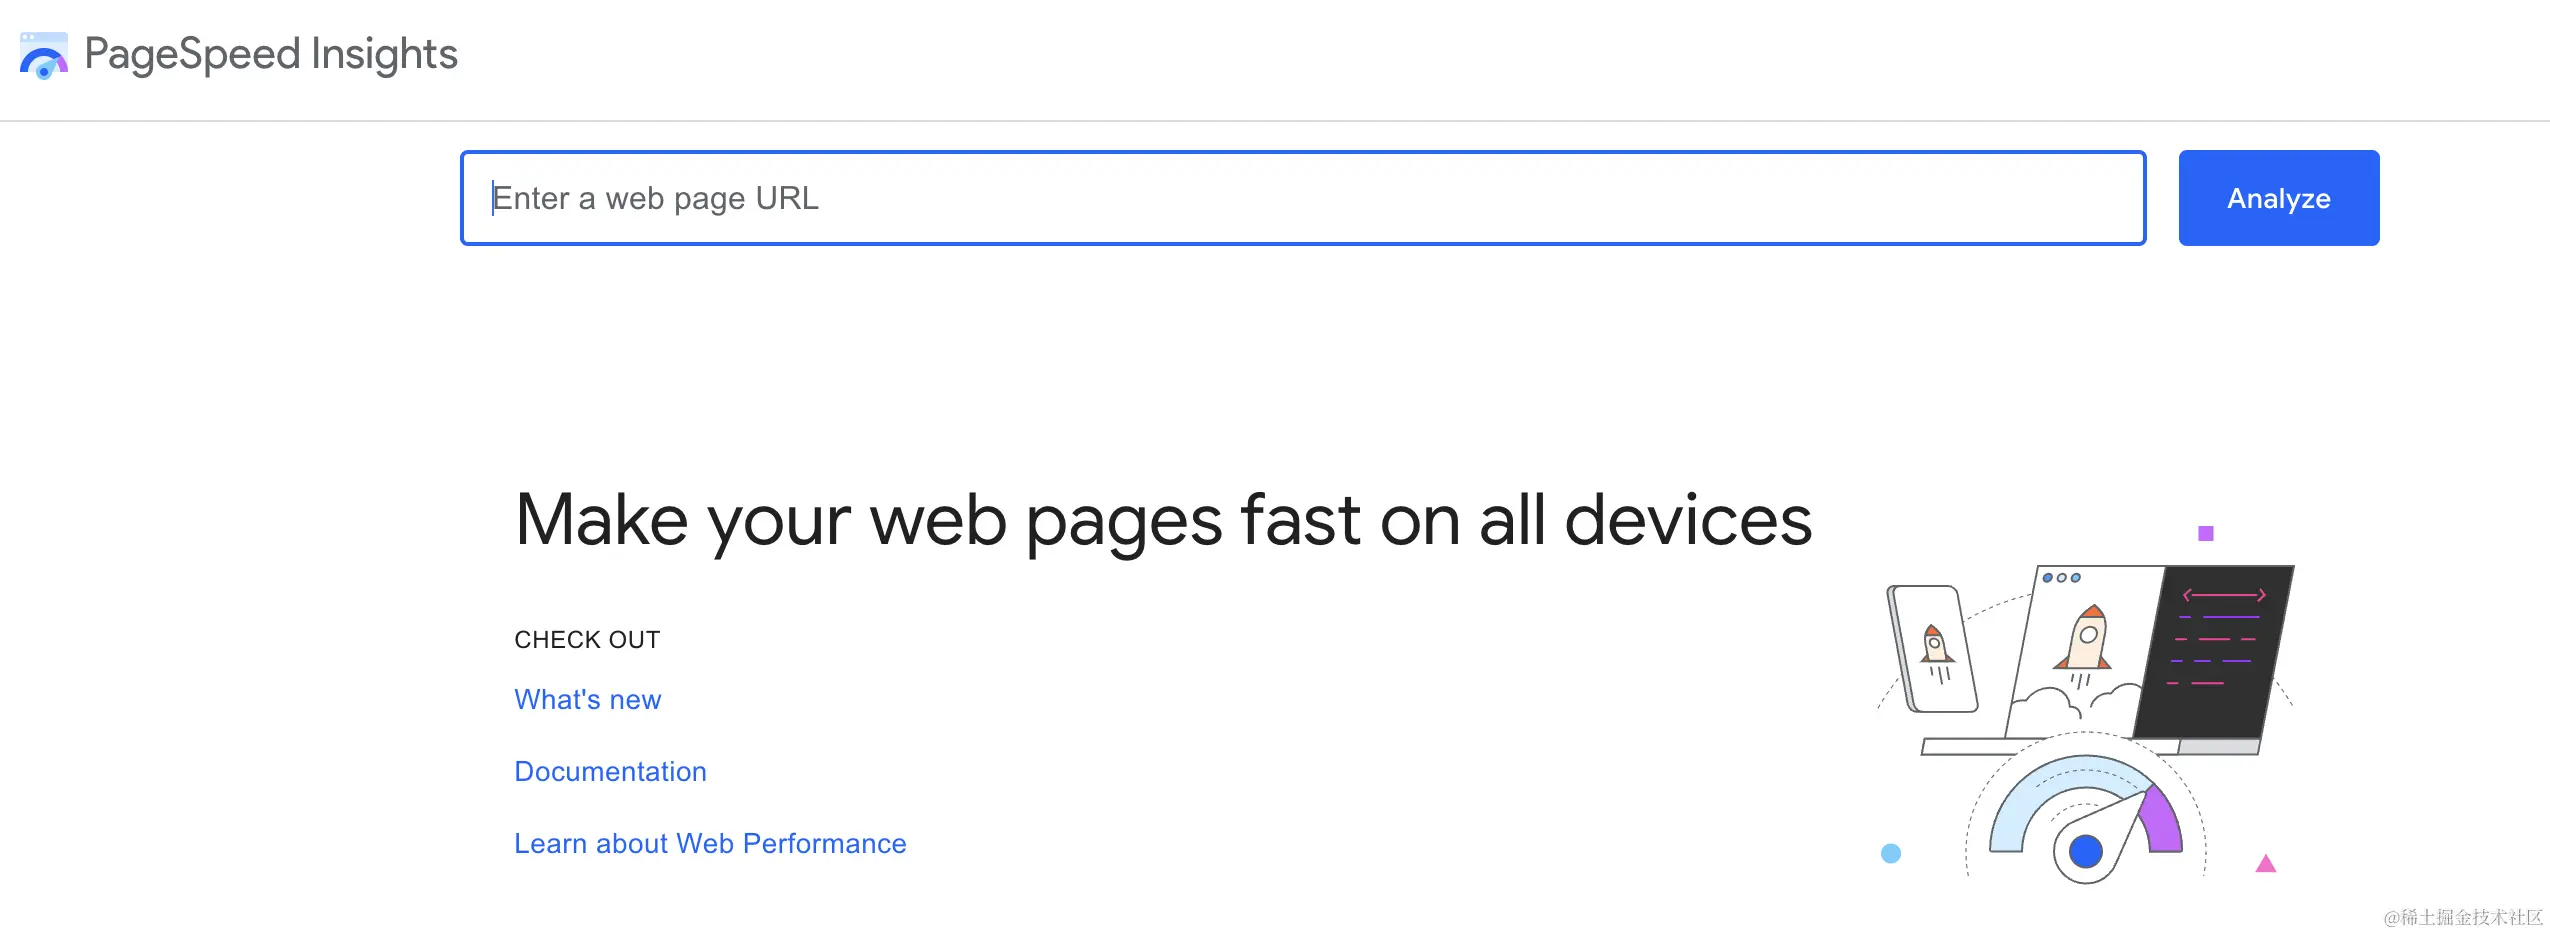Click the dark code panel illustration
The width and height of the screenshot is (2550, 934).
click(2216, 650)
